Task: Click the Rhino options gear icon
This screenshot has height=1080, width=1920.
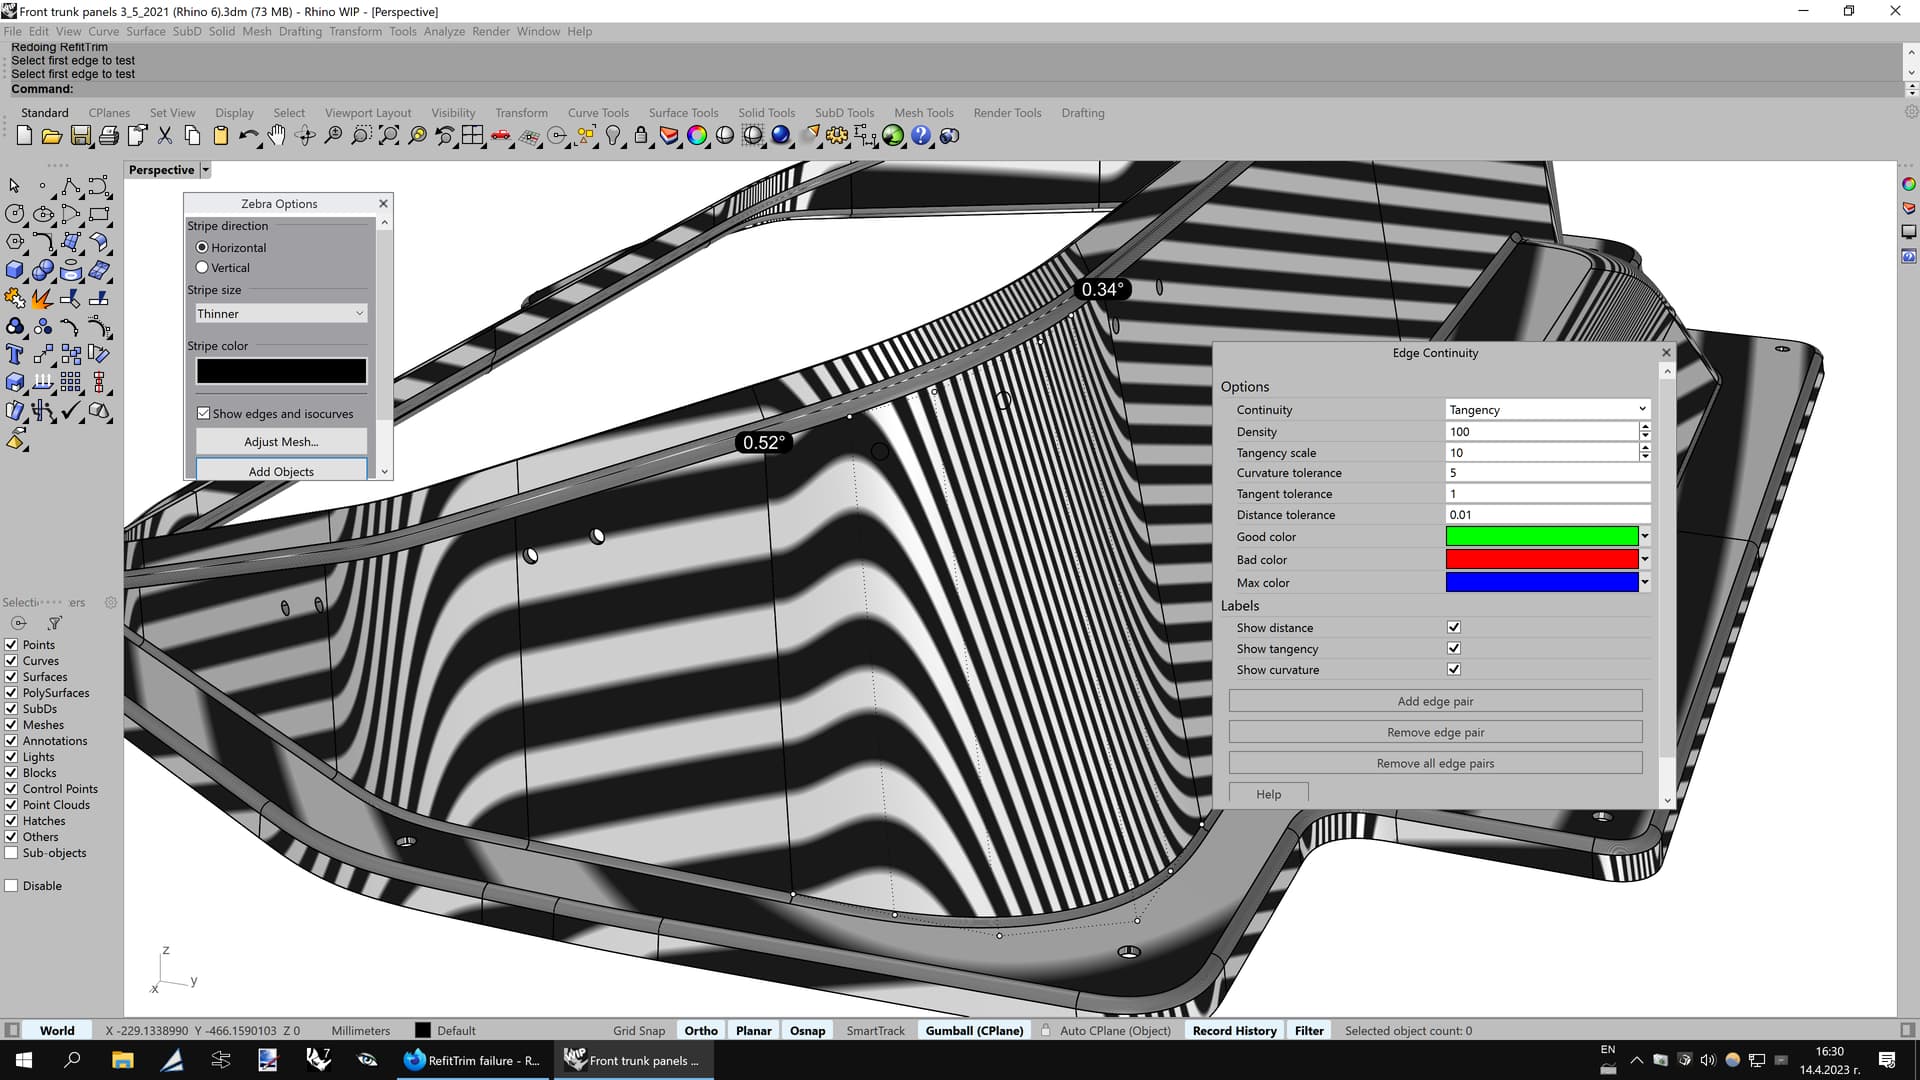Action: [x=837, y=135]
